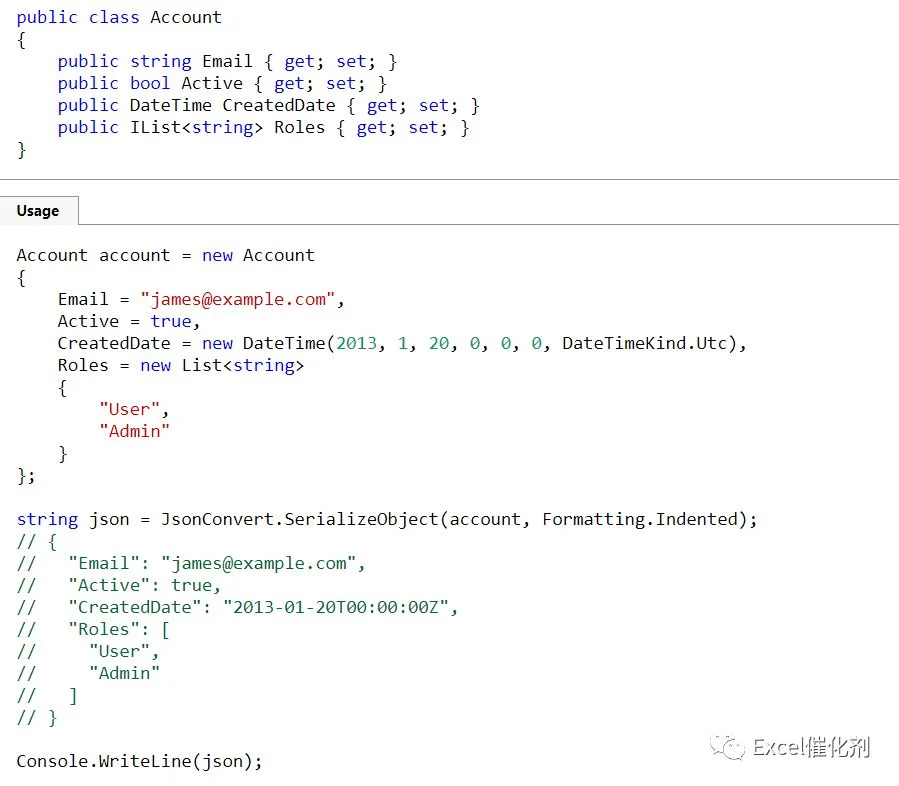Click the "Account account = new Account" line
899x786 pixels.
click(x=166, y=255)
